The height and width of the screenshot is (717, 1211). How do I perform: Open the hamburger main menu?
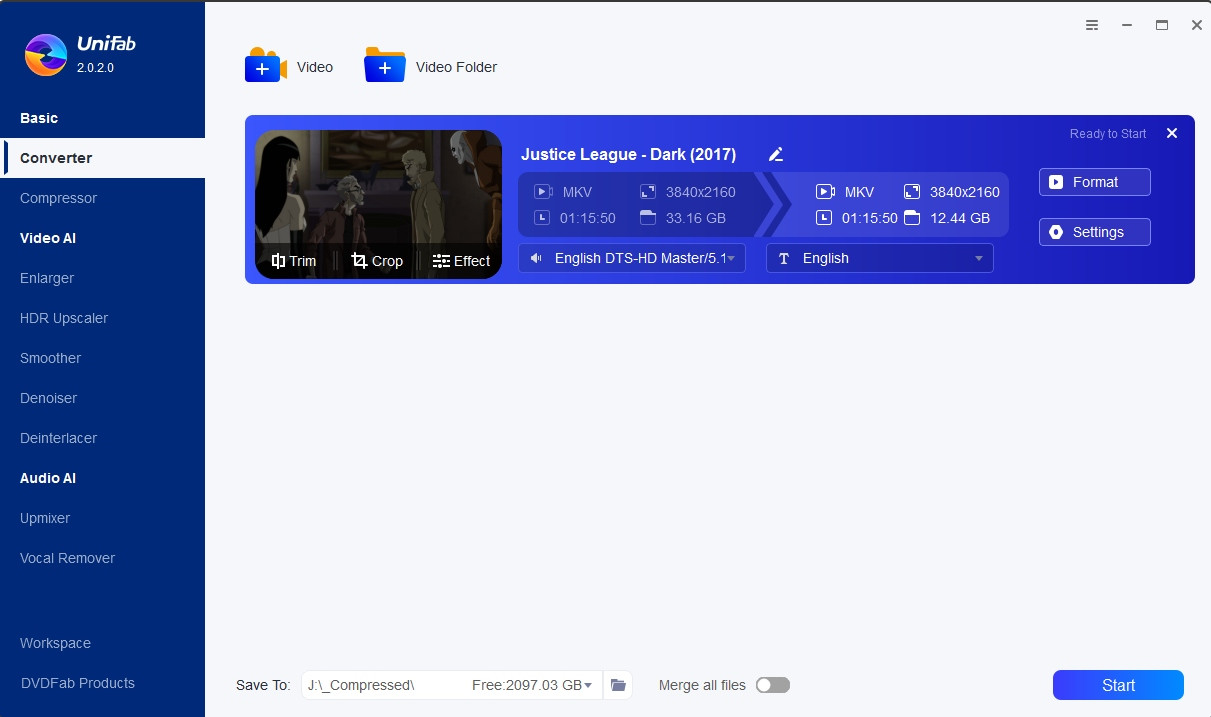pyautogui.click(x=1092, y=25)
